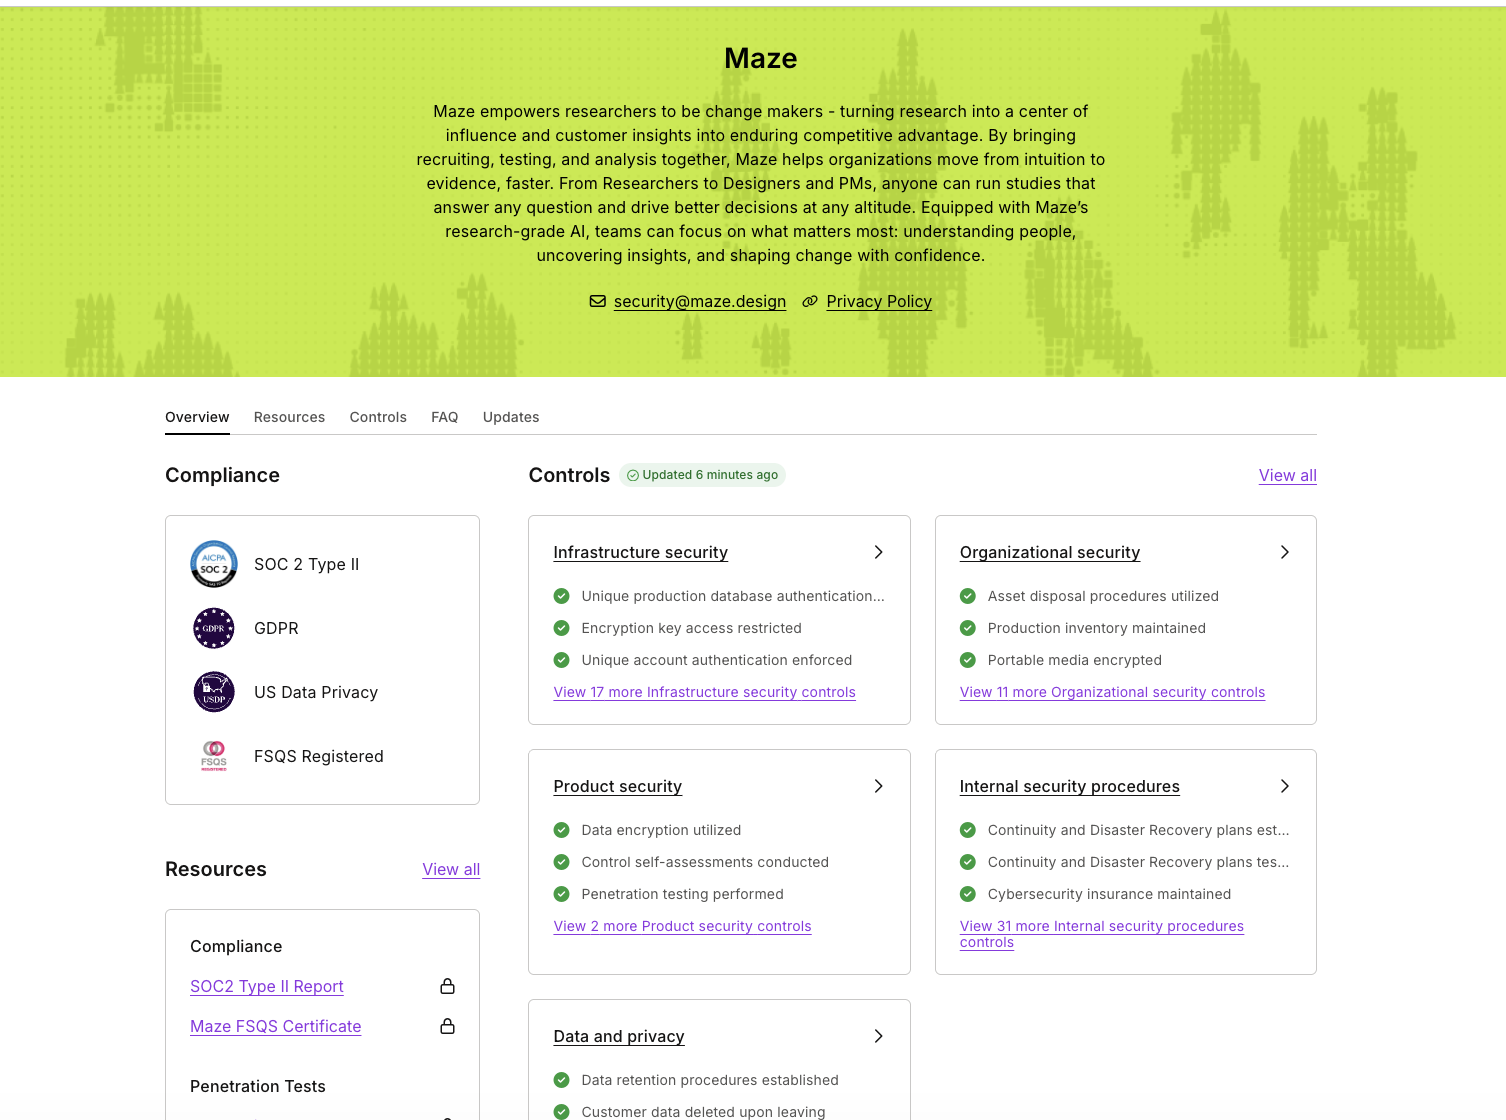This screenshot has height=1120, width=1506.
Task: Expand Organizational security with its chevron
Action: pos(1285,552)
